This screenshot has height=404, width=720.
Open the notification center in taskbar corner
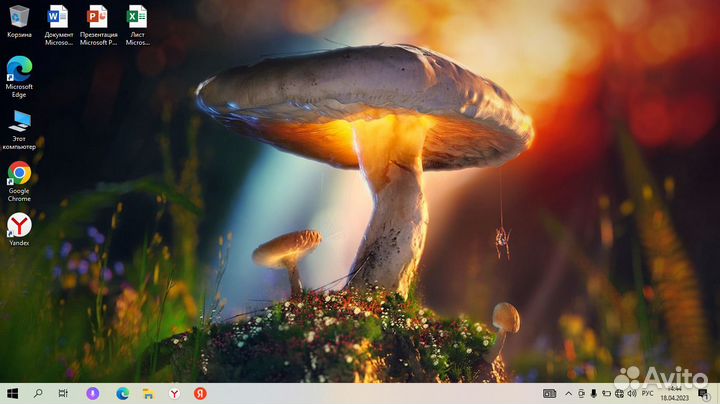coord(705,394)
